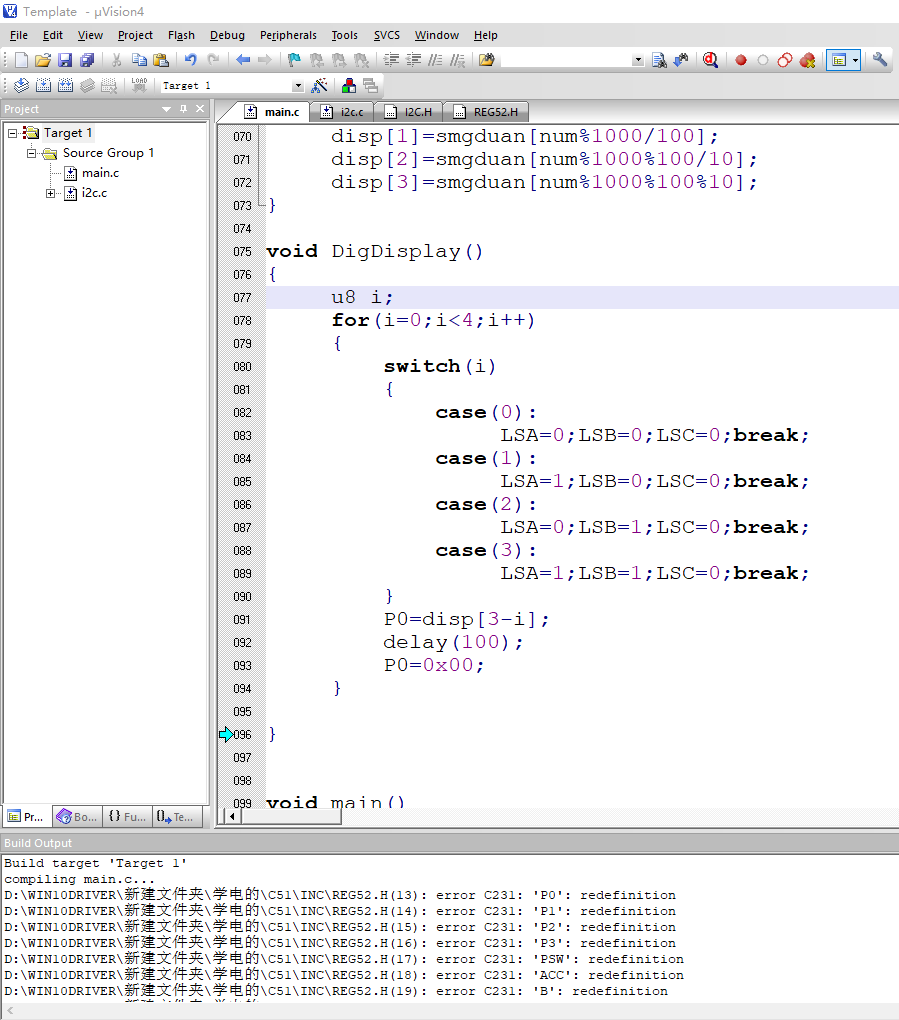This screenshot has height=1020, width=899.
Task: Comment selection toolbar icon
Action: (436, 60)
